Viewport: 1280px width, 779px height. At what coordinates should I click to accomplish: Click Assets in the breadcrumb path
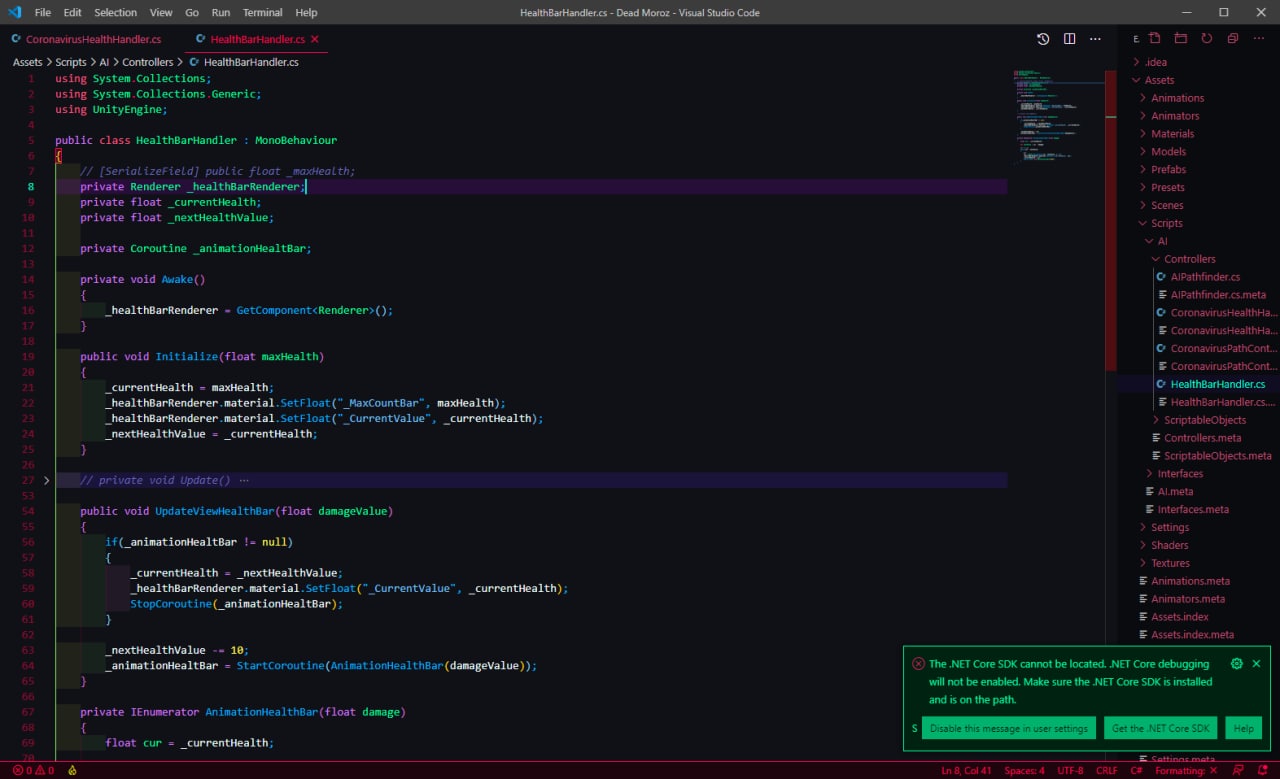click(27, 62)
